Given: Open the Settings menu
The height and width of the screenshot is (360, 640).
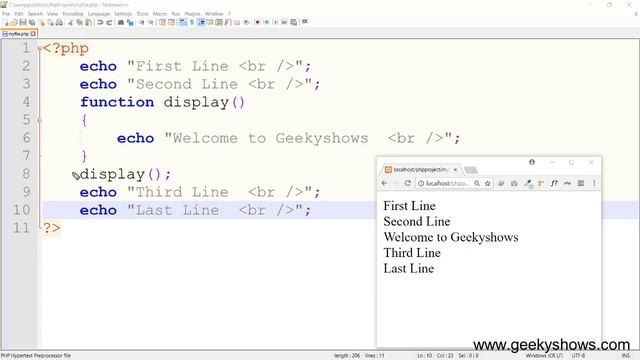Looking at the screenshot, I should coord(123,14).
